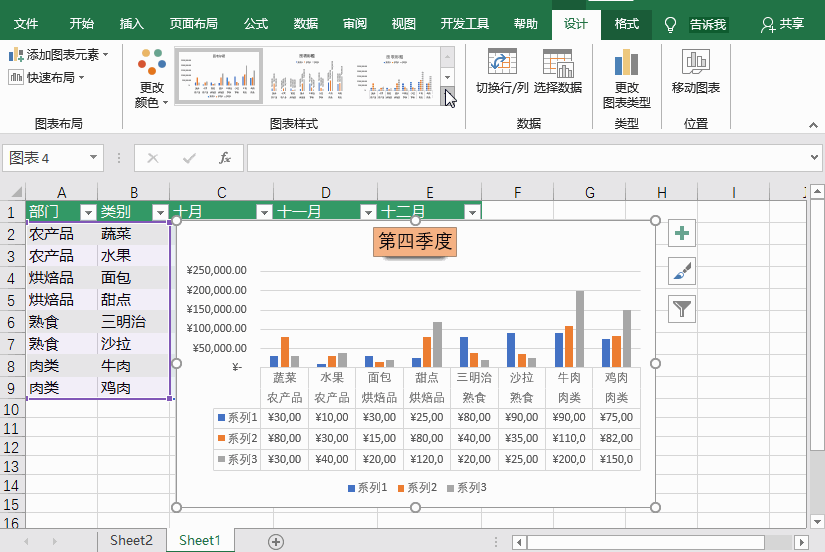Open the 部门 column filter dropdown
This screenshot has width=825, height=552.
88,212
